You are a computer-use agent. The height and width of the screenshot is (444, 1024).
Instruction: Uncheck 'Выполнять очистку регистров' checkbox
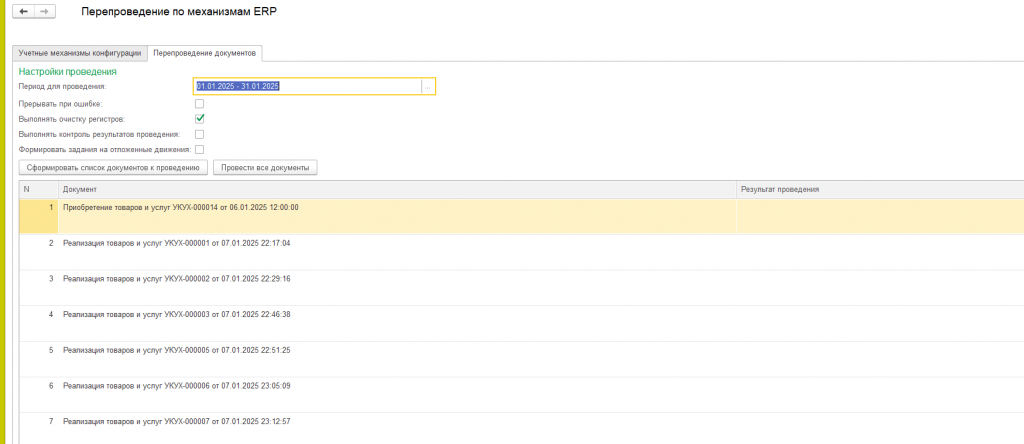[x=200, y=118]
